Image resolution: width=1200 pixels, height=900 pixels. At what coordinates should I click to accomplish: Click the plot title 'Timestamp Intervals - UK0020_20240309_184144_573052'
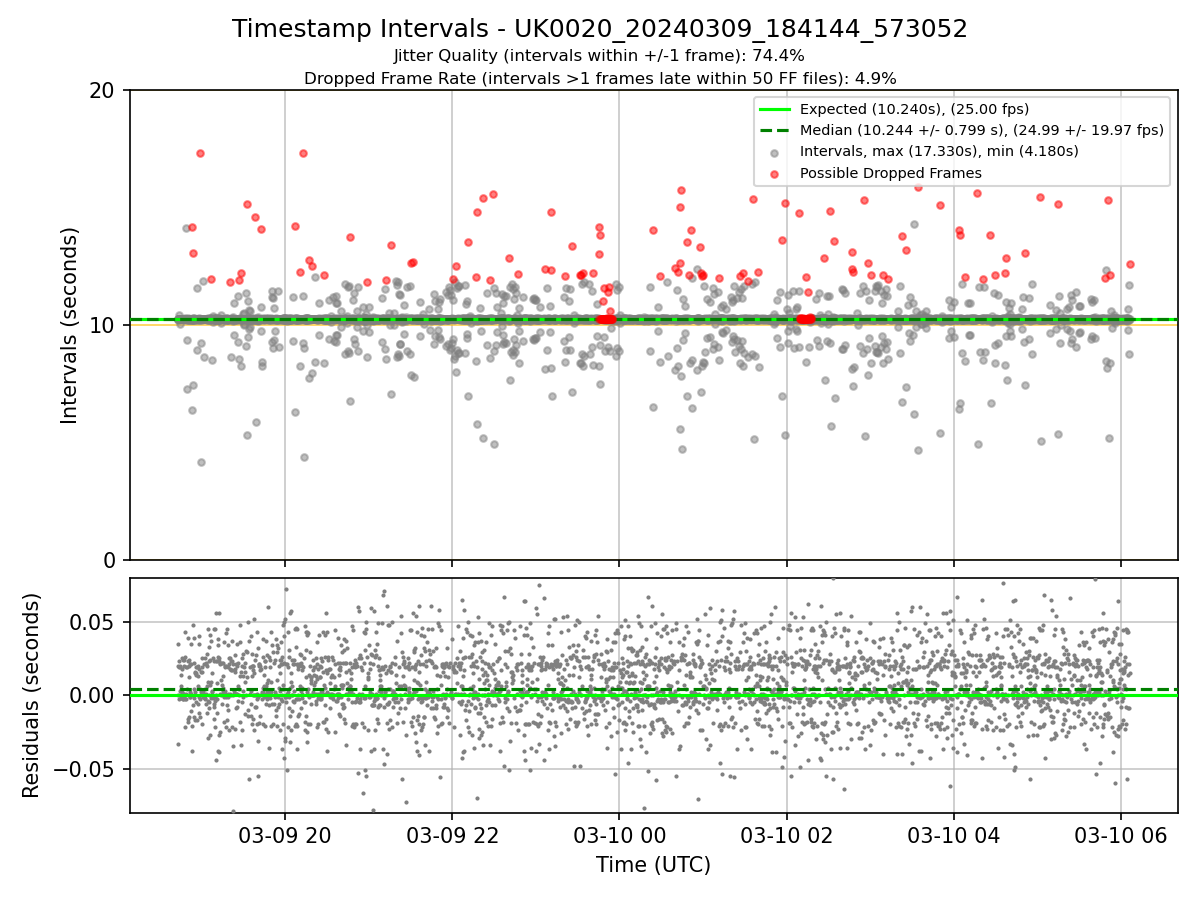pos(600,30)
